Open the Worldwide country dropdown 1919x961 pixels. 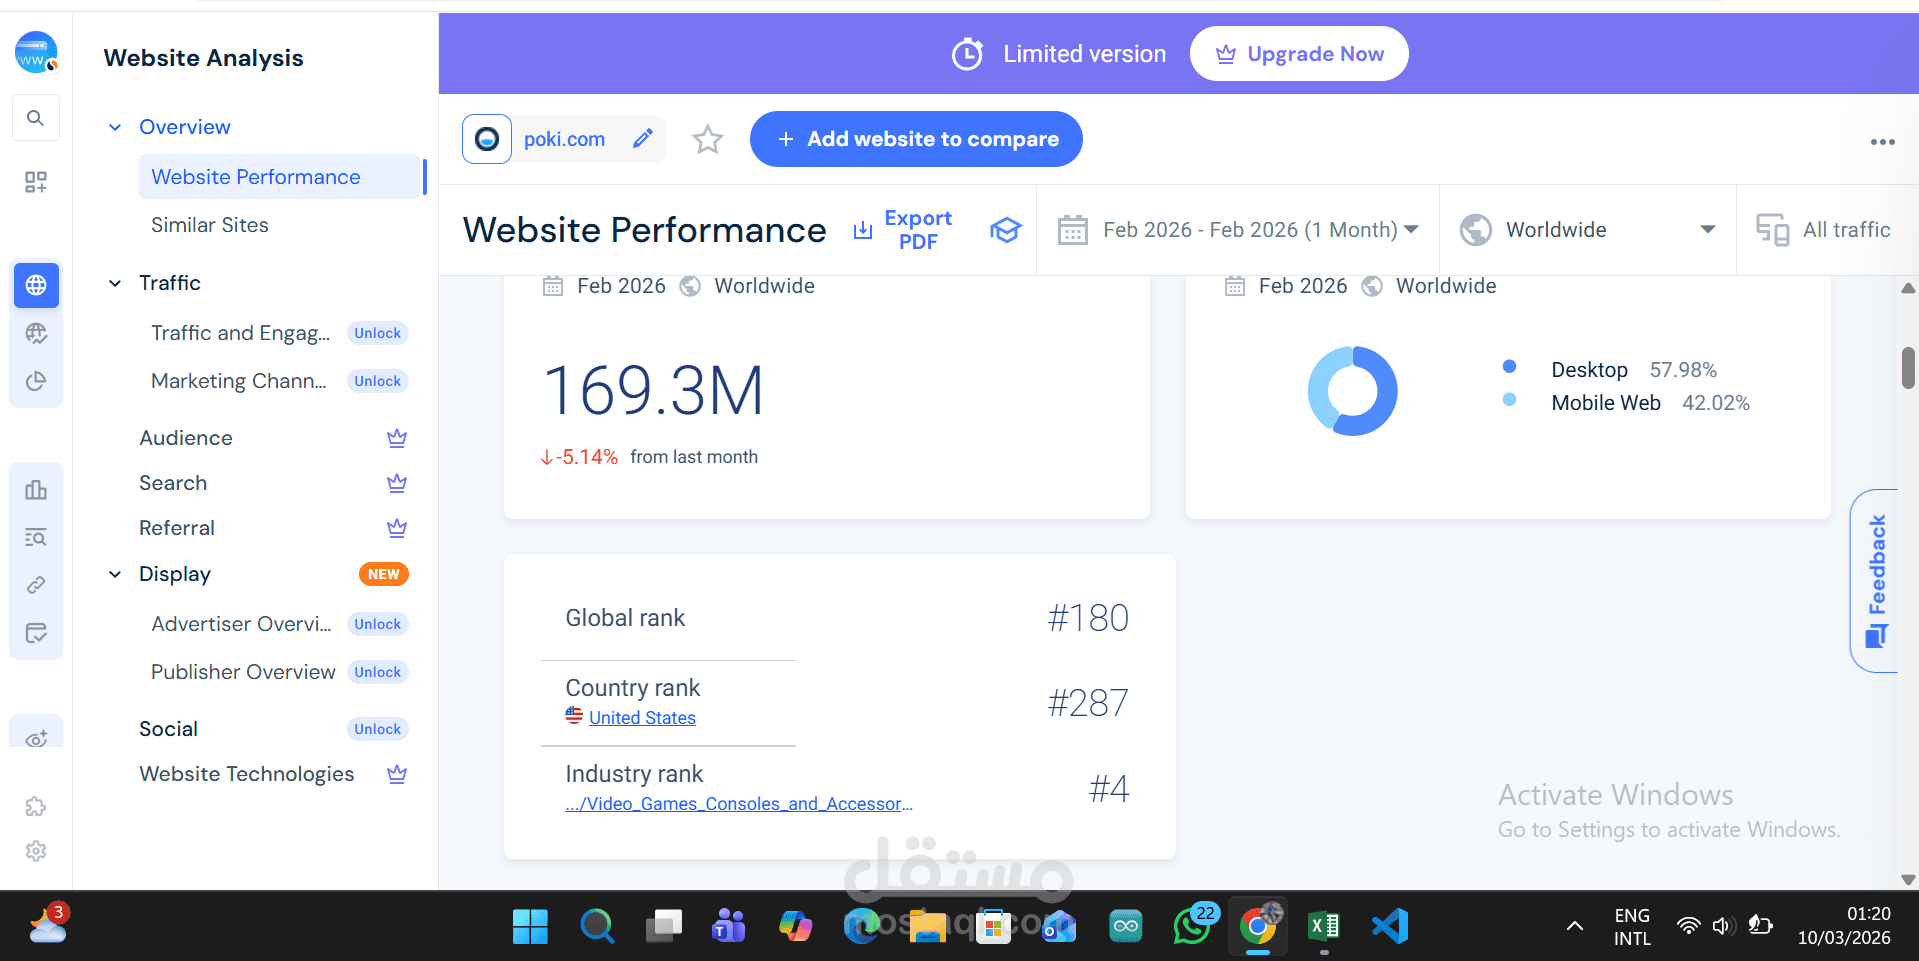click(x=1588, y=230)
